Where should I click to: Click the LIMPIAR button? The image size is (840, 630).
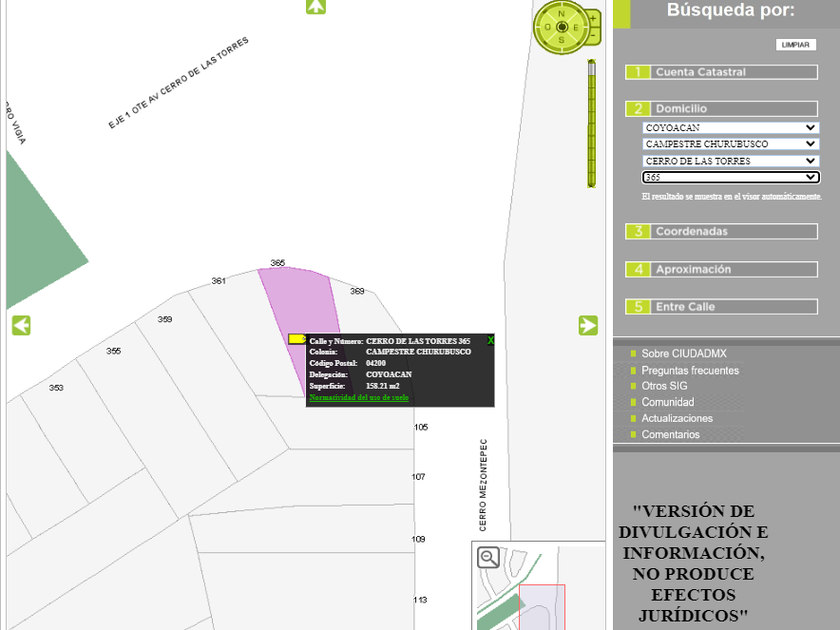click(796, 45)
